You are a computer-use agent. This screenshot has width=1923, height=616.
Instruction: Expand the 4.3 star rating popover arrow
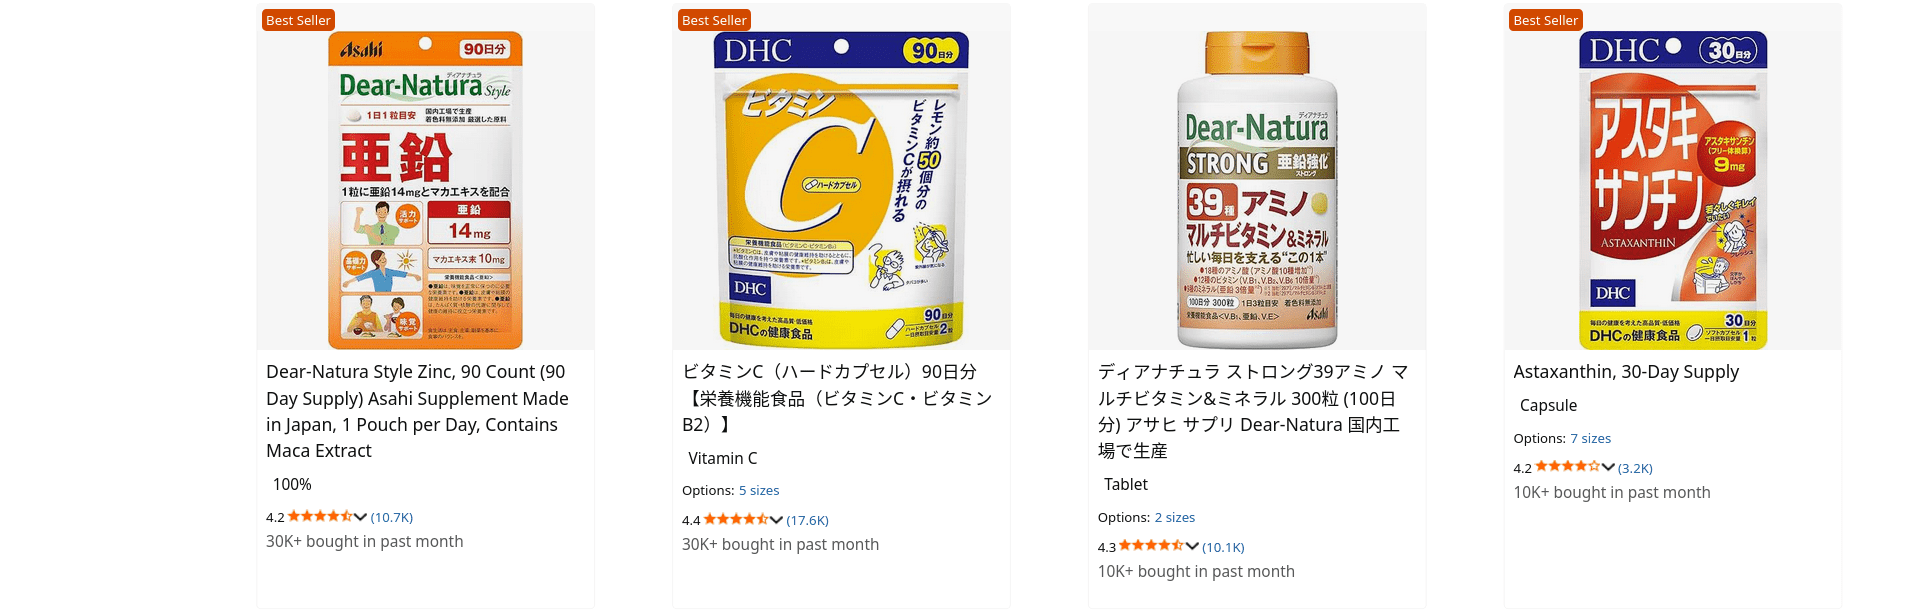click(1192, 546)
